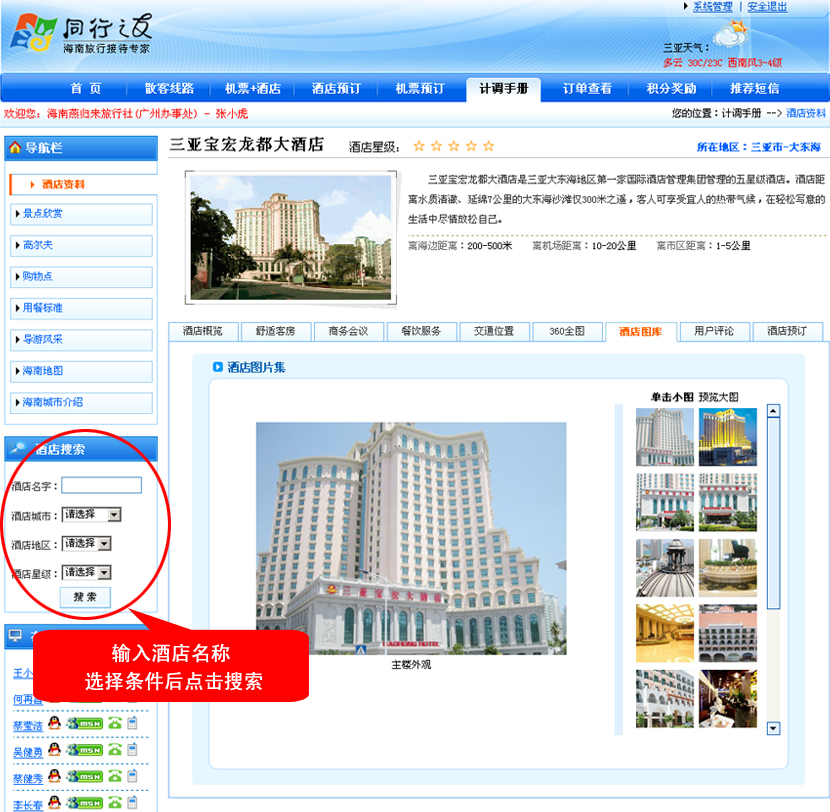Click QQ penguin icon for 蔡健秀
Screen dimensions: 830x812
click(54, 775)
